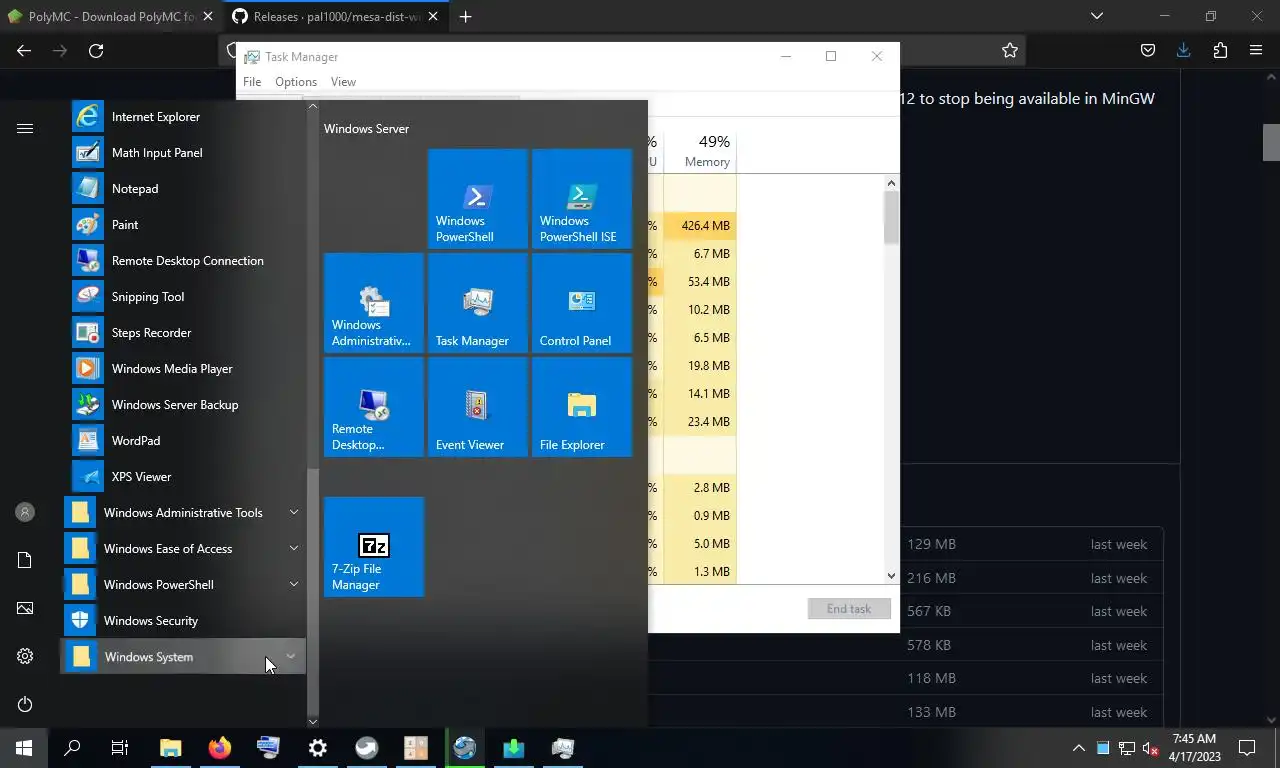Click the volume icon in system tray

click(x=1150, y=748)
